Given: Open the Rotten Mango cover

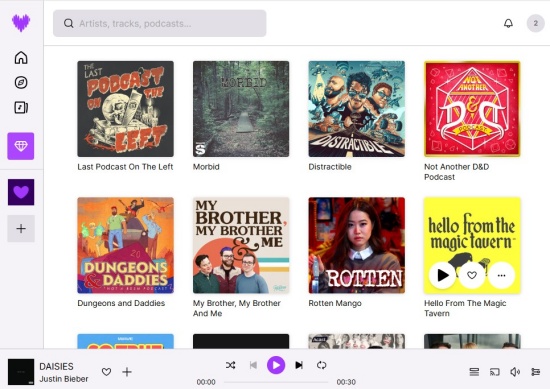Looking at the screenshot, I should 356,245.
